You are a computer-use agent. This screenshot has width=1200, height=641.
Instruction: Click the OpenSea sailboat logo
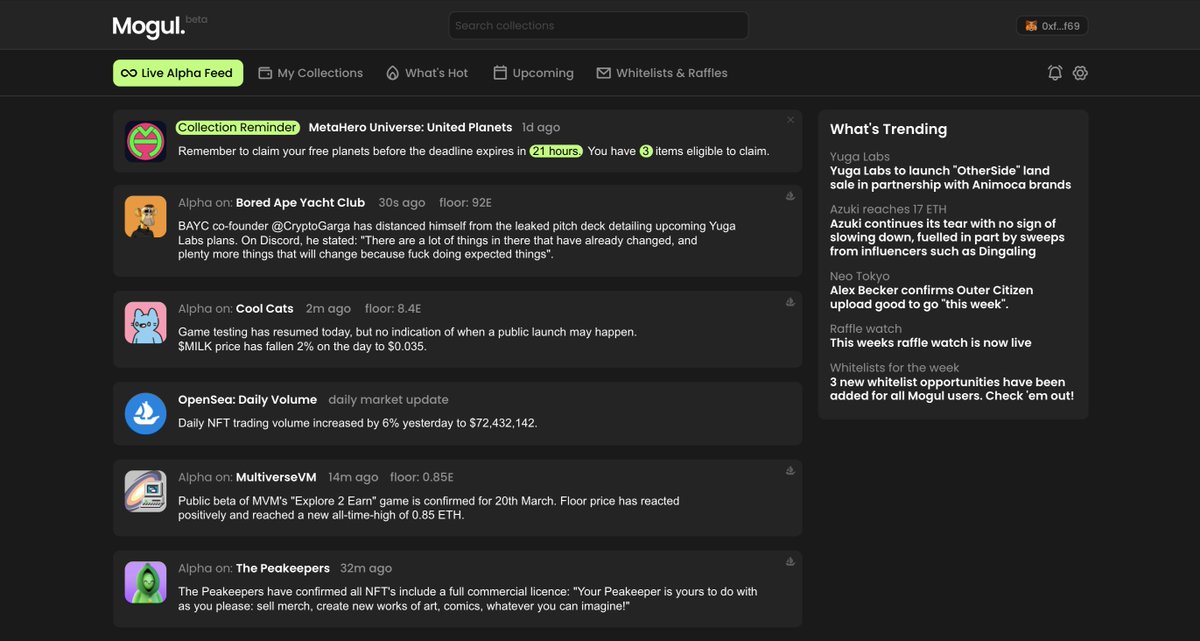pyautogui.click(x=146, y=413)
